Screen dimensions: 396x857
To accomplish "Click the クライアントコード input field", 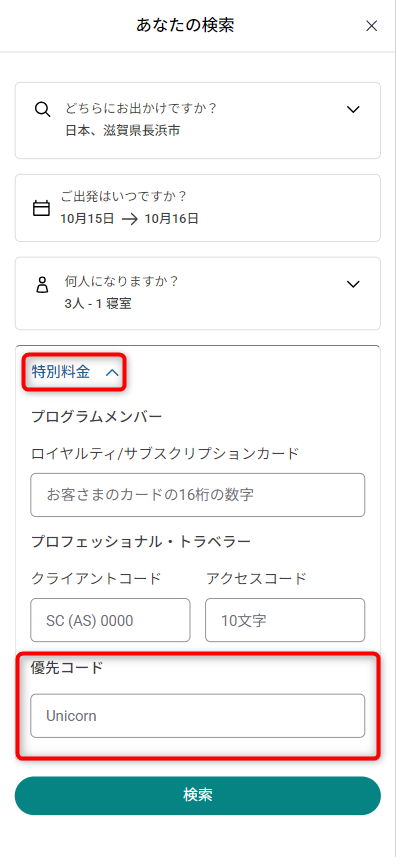I will click(110, 620).
